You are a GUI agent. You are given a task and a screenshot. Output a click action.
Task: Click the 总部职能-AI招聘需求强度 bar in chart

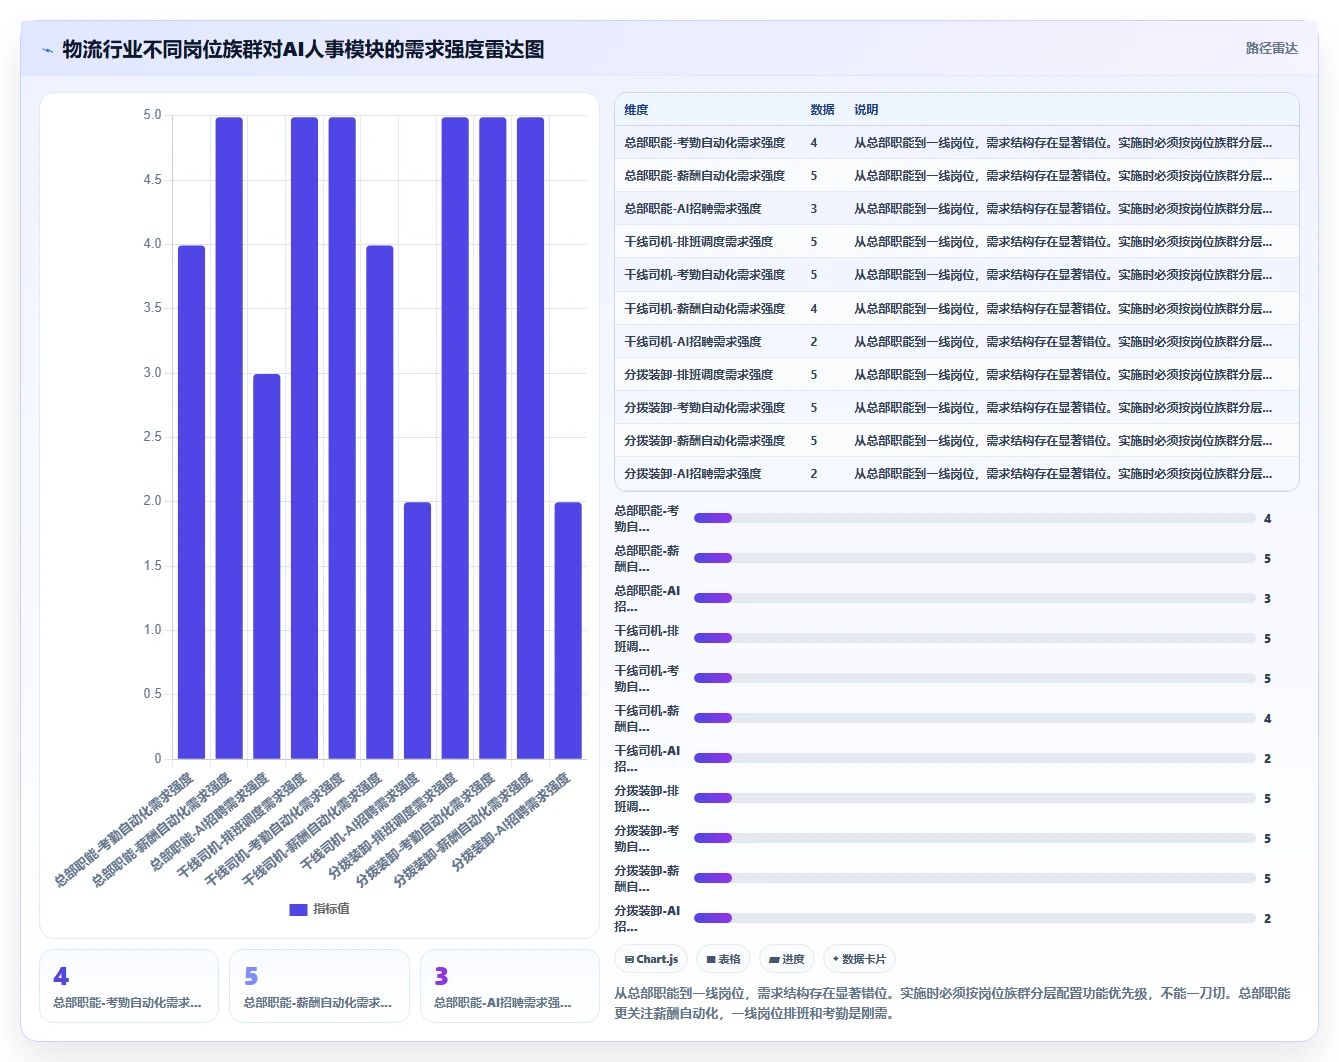(267, 566)
